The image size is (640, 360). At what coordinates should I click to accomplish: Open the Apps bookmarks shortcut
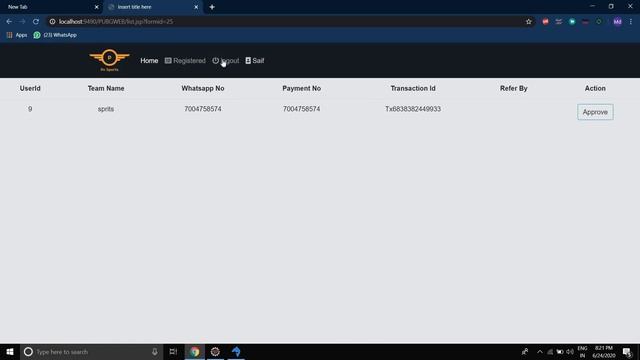pos(17,35)
